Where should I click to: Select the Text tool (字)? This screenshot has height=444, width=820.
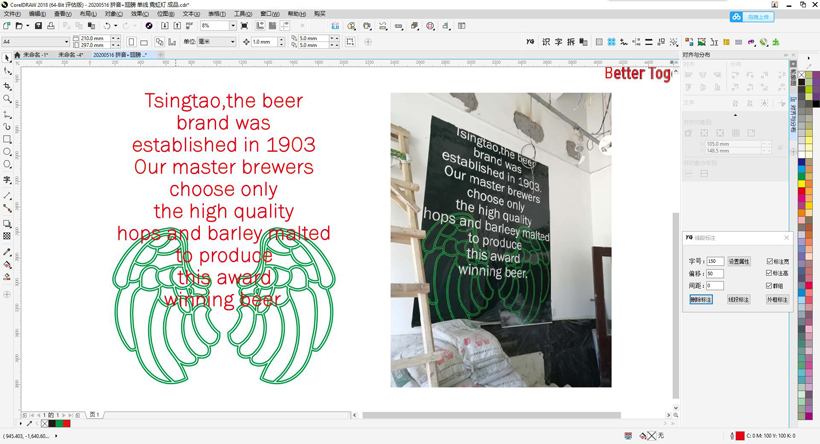[7, 180]
